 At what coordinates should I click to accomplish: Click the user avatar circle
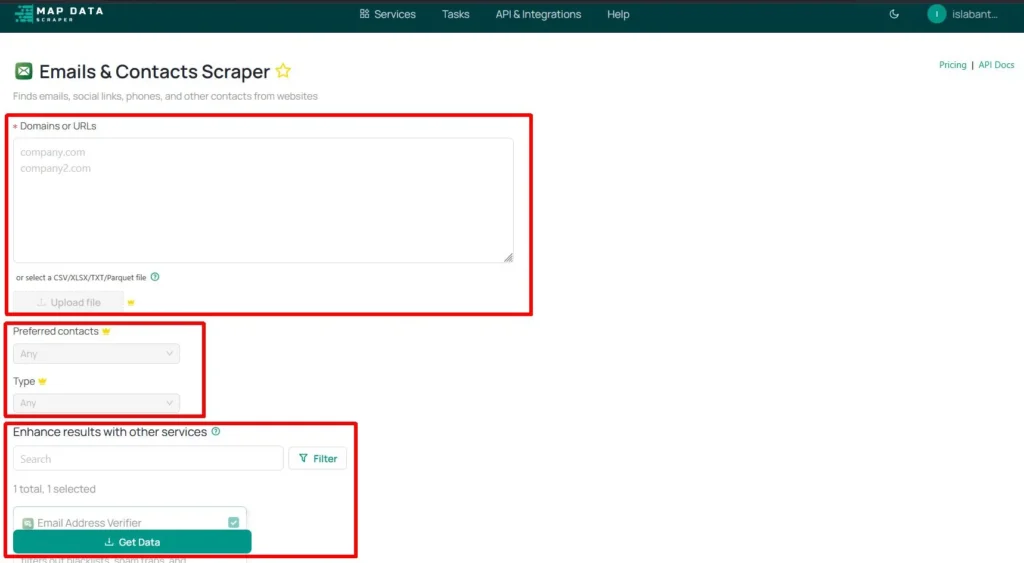pos(936,14)
